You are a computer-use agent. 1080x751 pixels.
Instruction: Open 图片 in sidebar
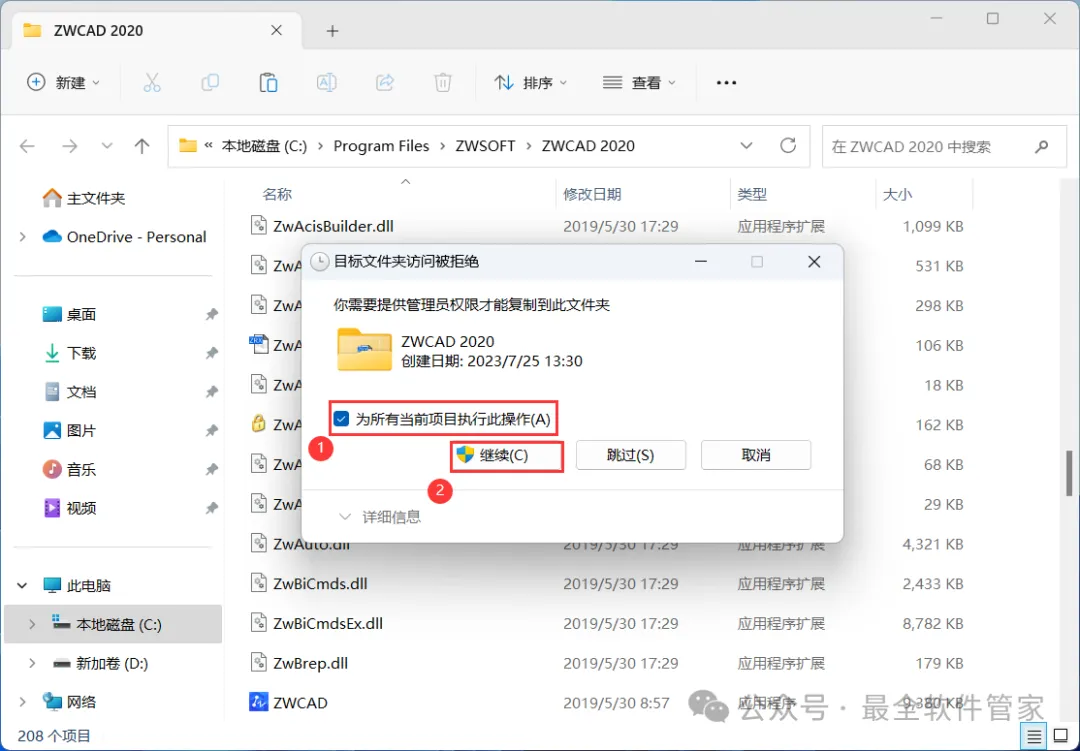69,431
